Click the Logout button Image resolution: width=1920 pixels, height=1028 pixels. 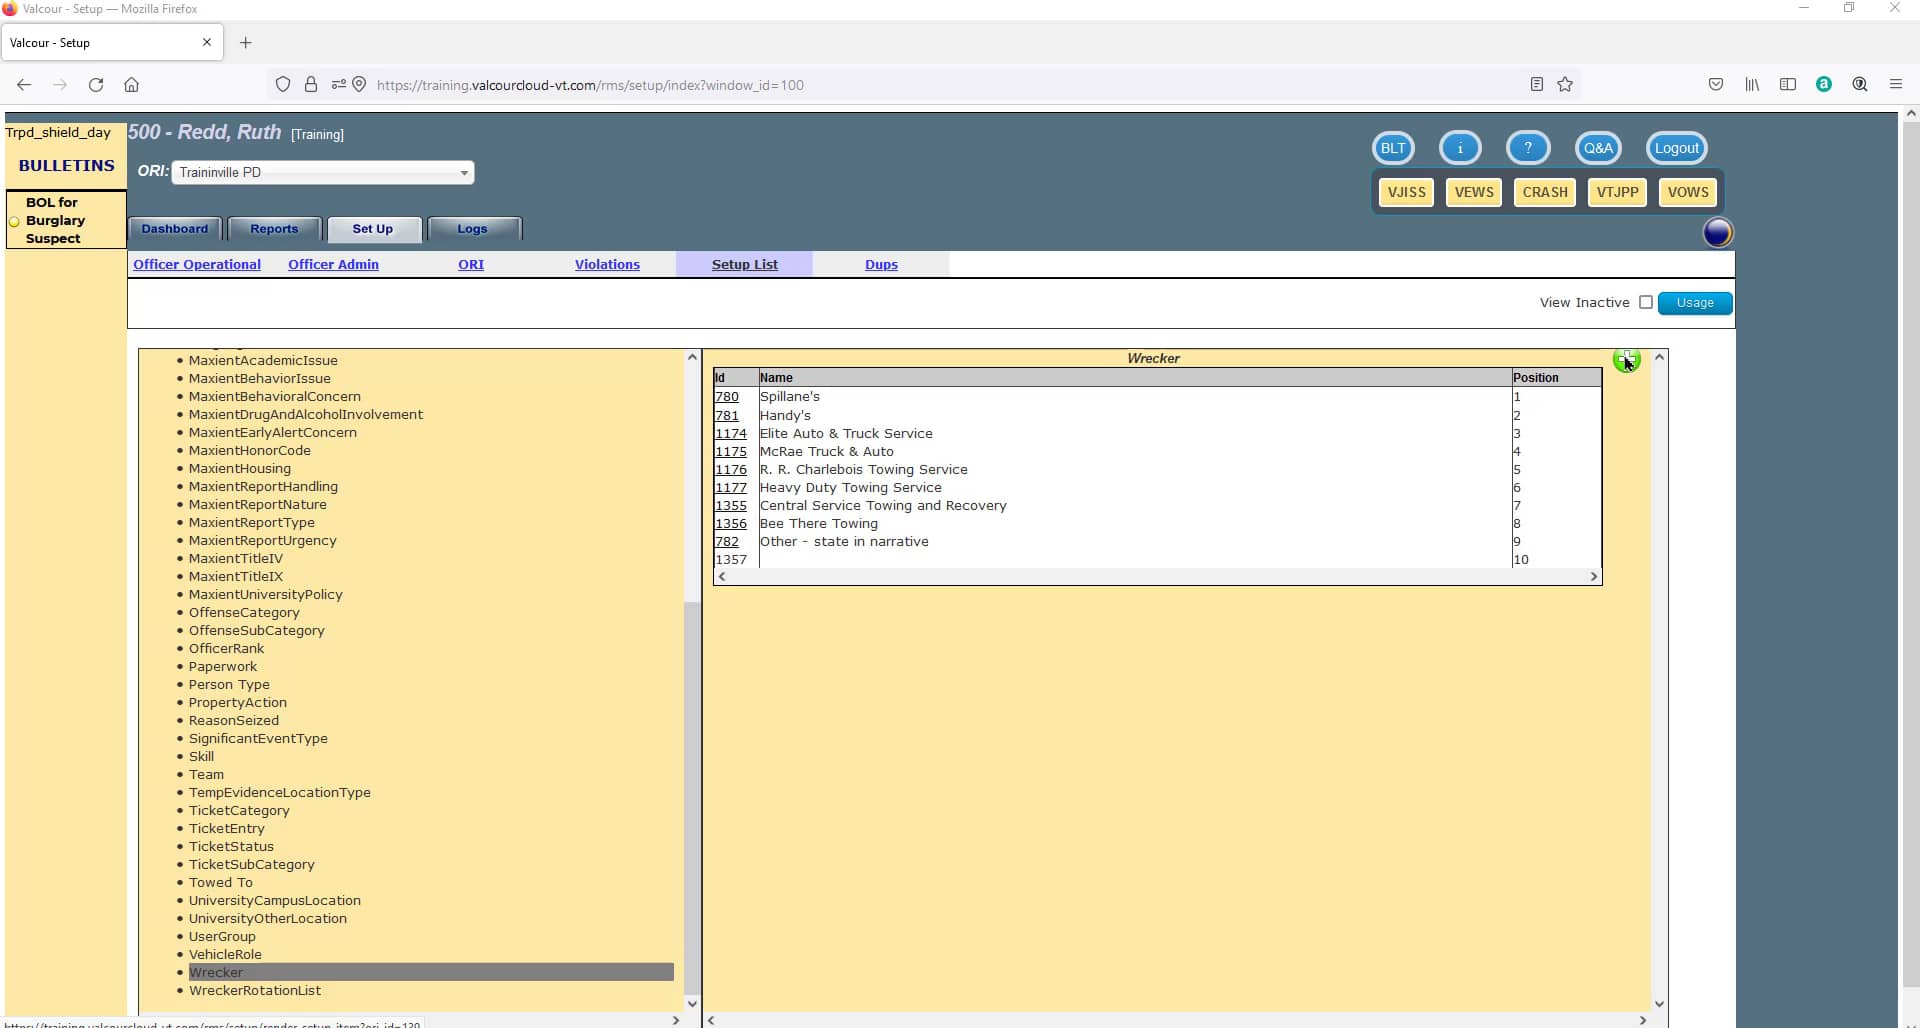1675,147
